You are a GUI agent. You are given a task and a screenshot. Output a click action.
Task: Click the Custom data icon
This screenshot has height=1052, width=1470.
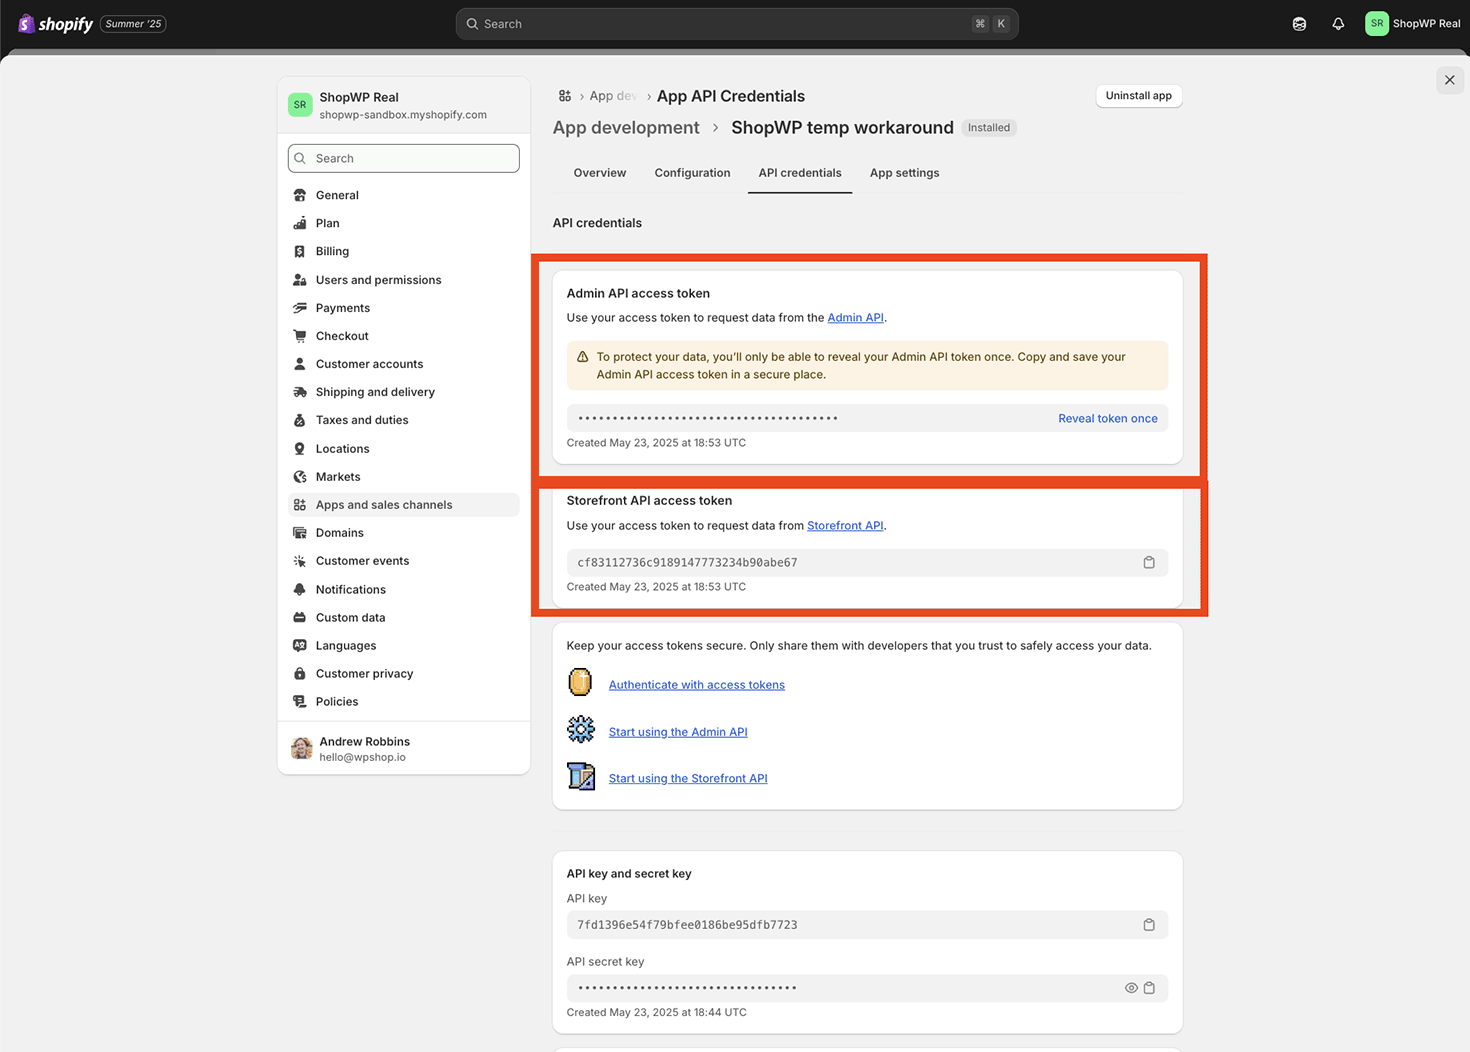coord(300,618)
